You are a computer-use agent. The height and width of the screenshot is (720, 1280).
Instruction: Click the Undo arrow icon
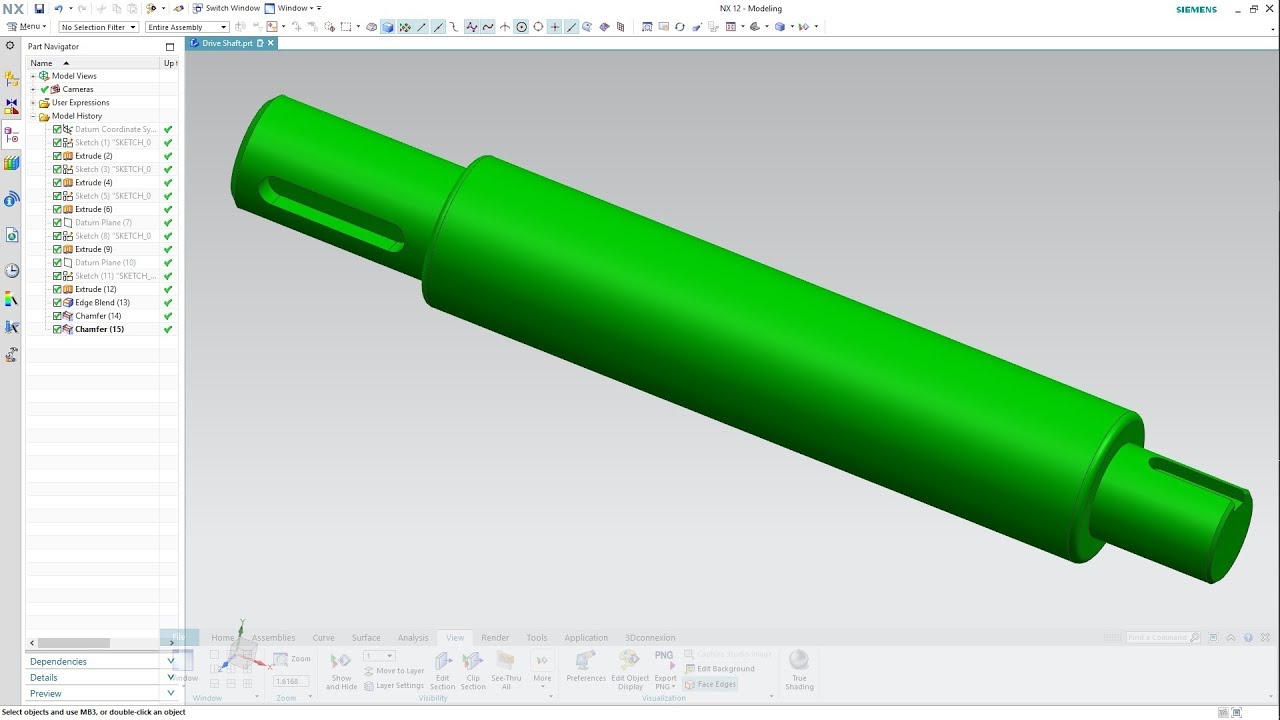click(x=58, y=9)
